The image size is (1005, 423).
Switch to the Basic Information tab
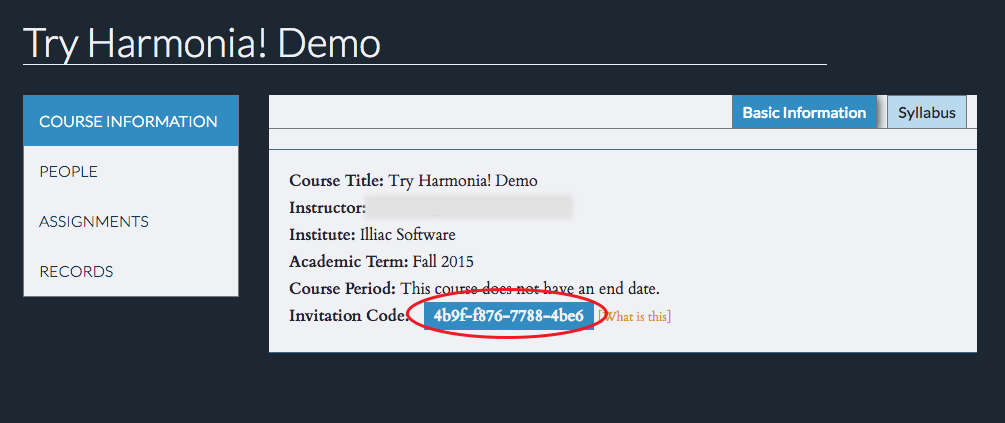tap(804, 113)
